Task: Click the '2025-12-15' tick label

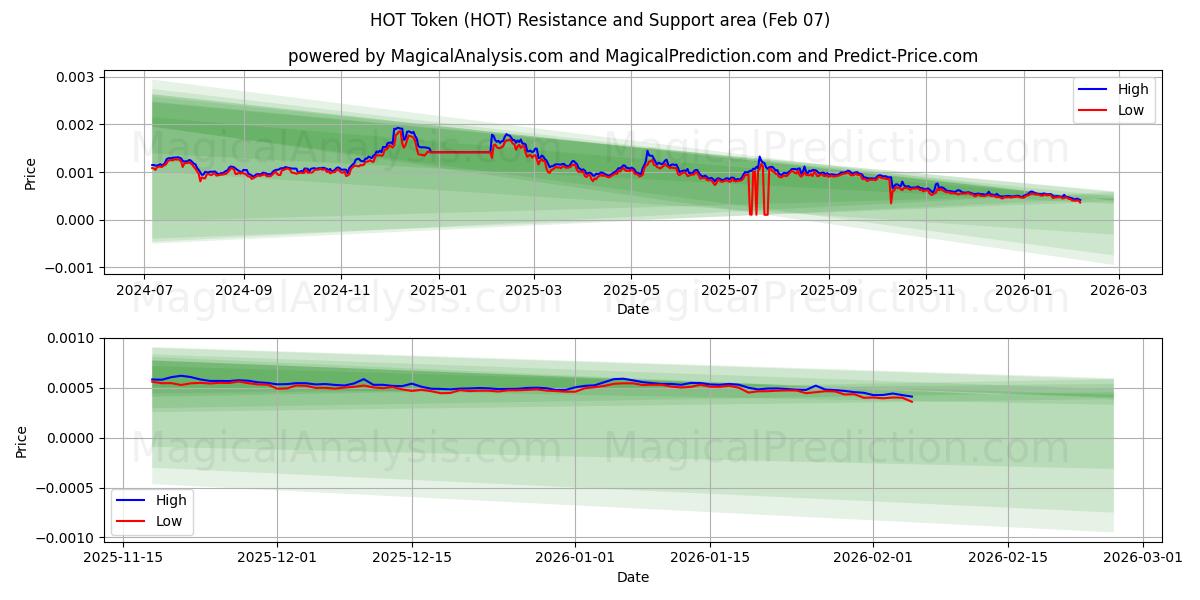Action: coord(412,558)
